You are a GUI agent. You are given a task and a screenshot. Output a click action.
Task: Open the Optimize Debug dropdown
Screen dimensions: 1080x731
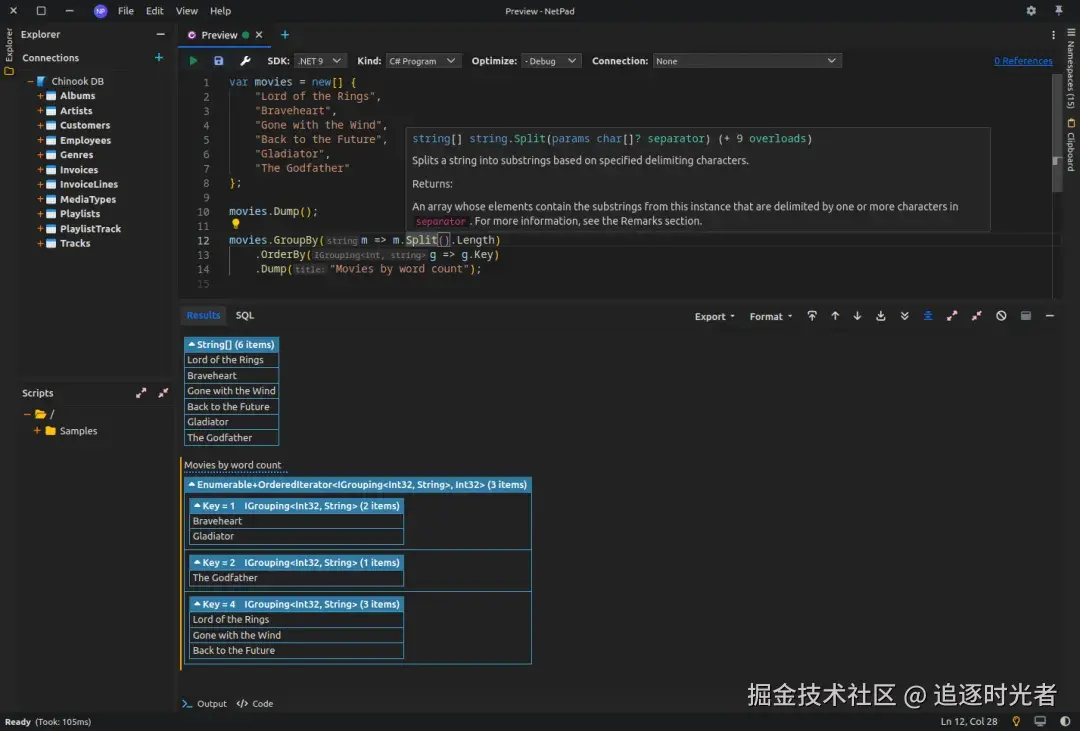551,61
